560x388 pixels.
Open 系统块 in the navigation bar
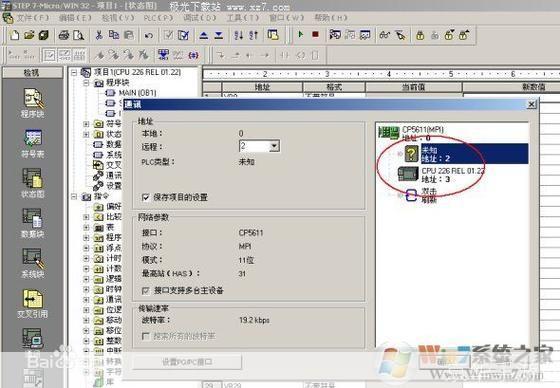32,263
